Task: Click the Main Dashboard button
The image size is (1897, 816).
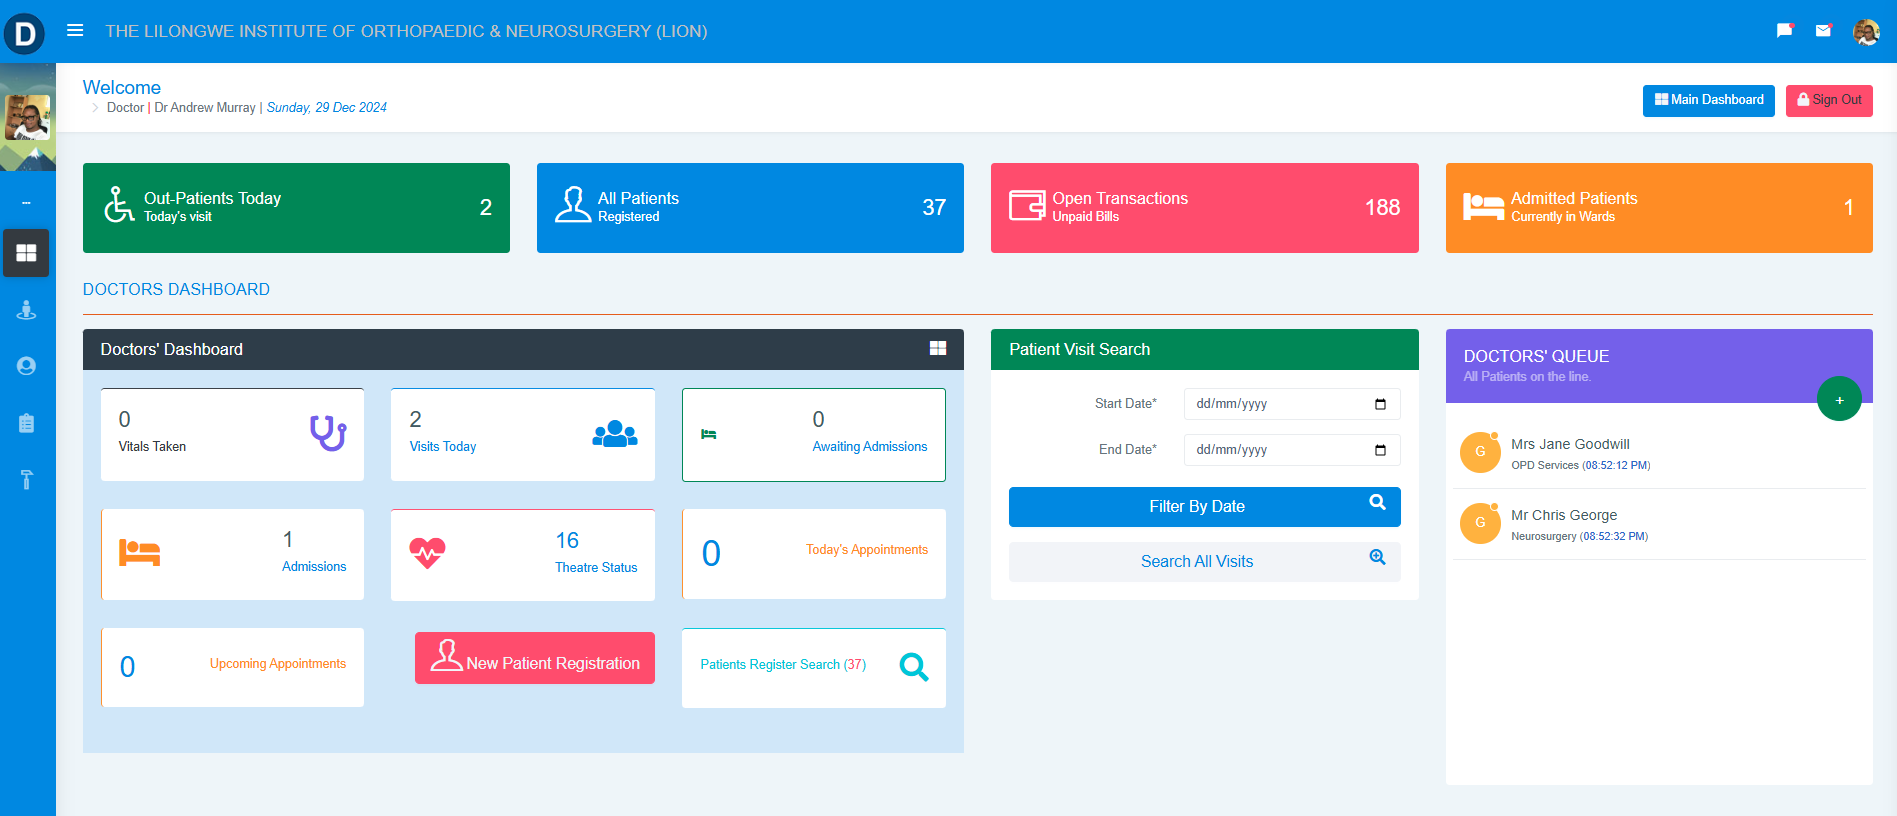Action: point(1708,100)
